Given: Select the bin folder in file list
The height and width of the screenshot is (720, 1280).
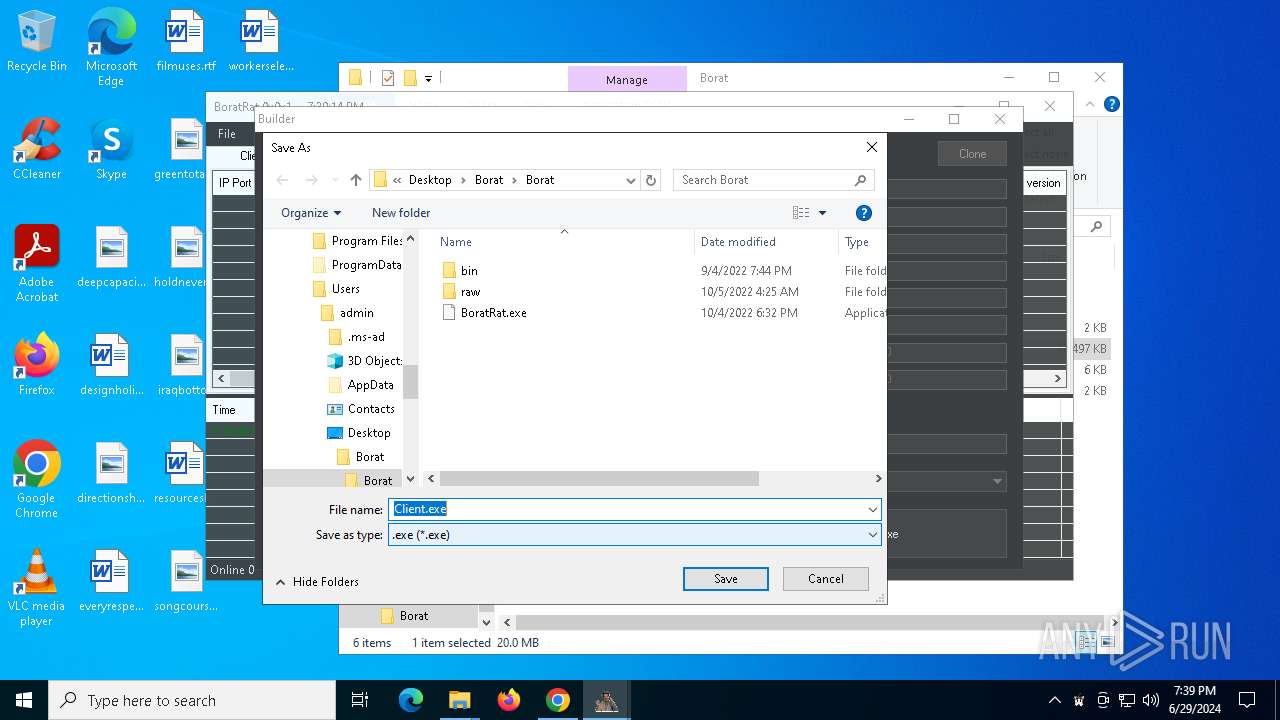Looking at the screenshot, I should [x=469, y=271].
